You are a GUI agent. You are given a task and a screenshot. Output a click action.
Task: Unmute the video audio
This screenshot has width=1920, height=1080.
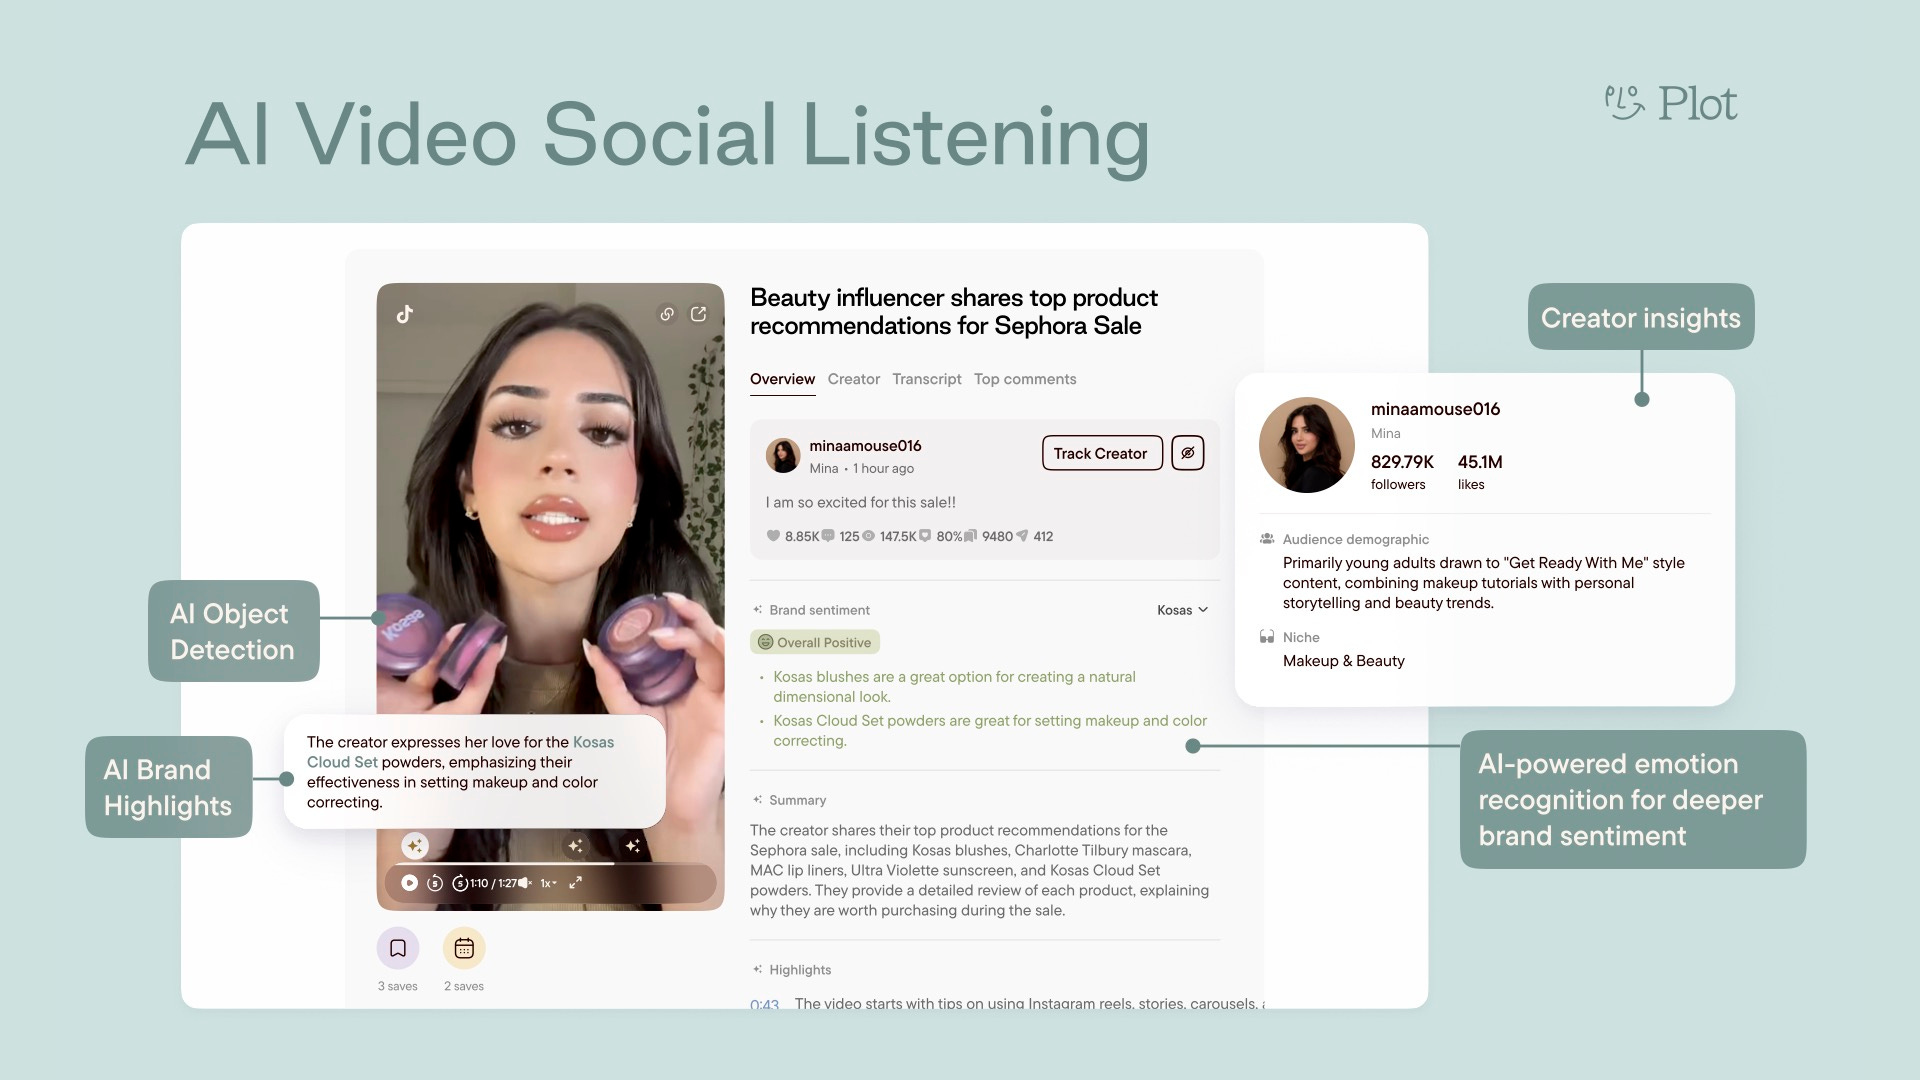(x=525, y=883)
